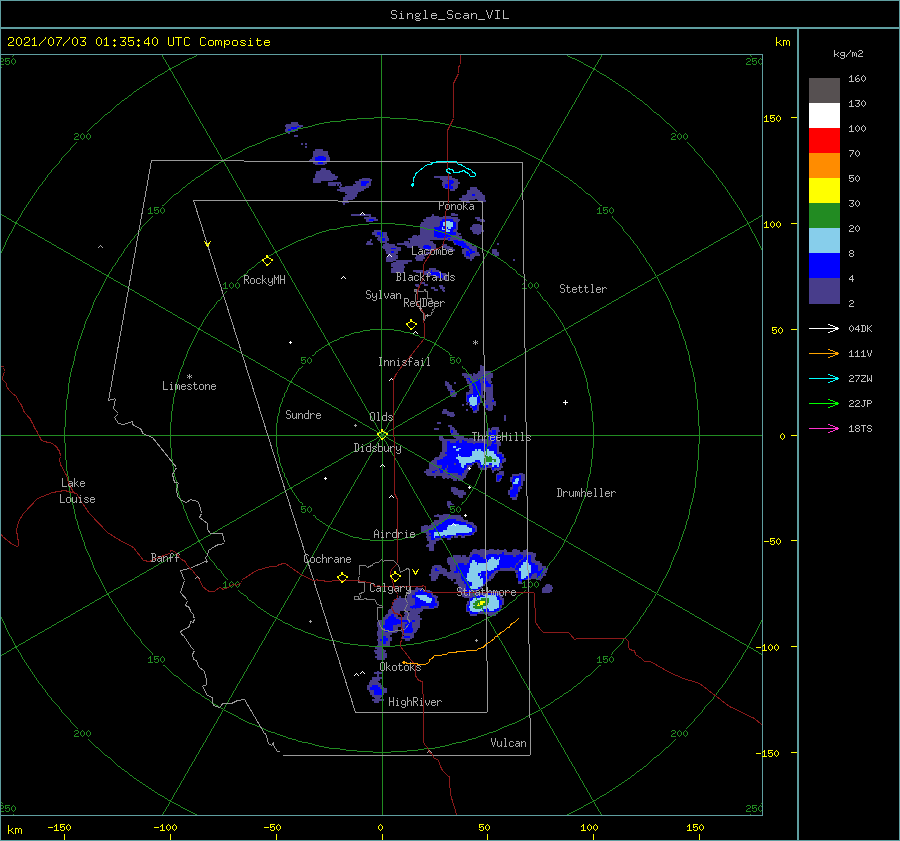900x841 pixels.
Task: Click the Didsbury label
Action: pos(377,448)
